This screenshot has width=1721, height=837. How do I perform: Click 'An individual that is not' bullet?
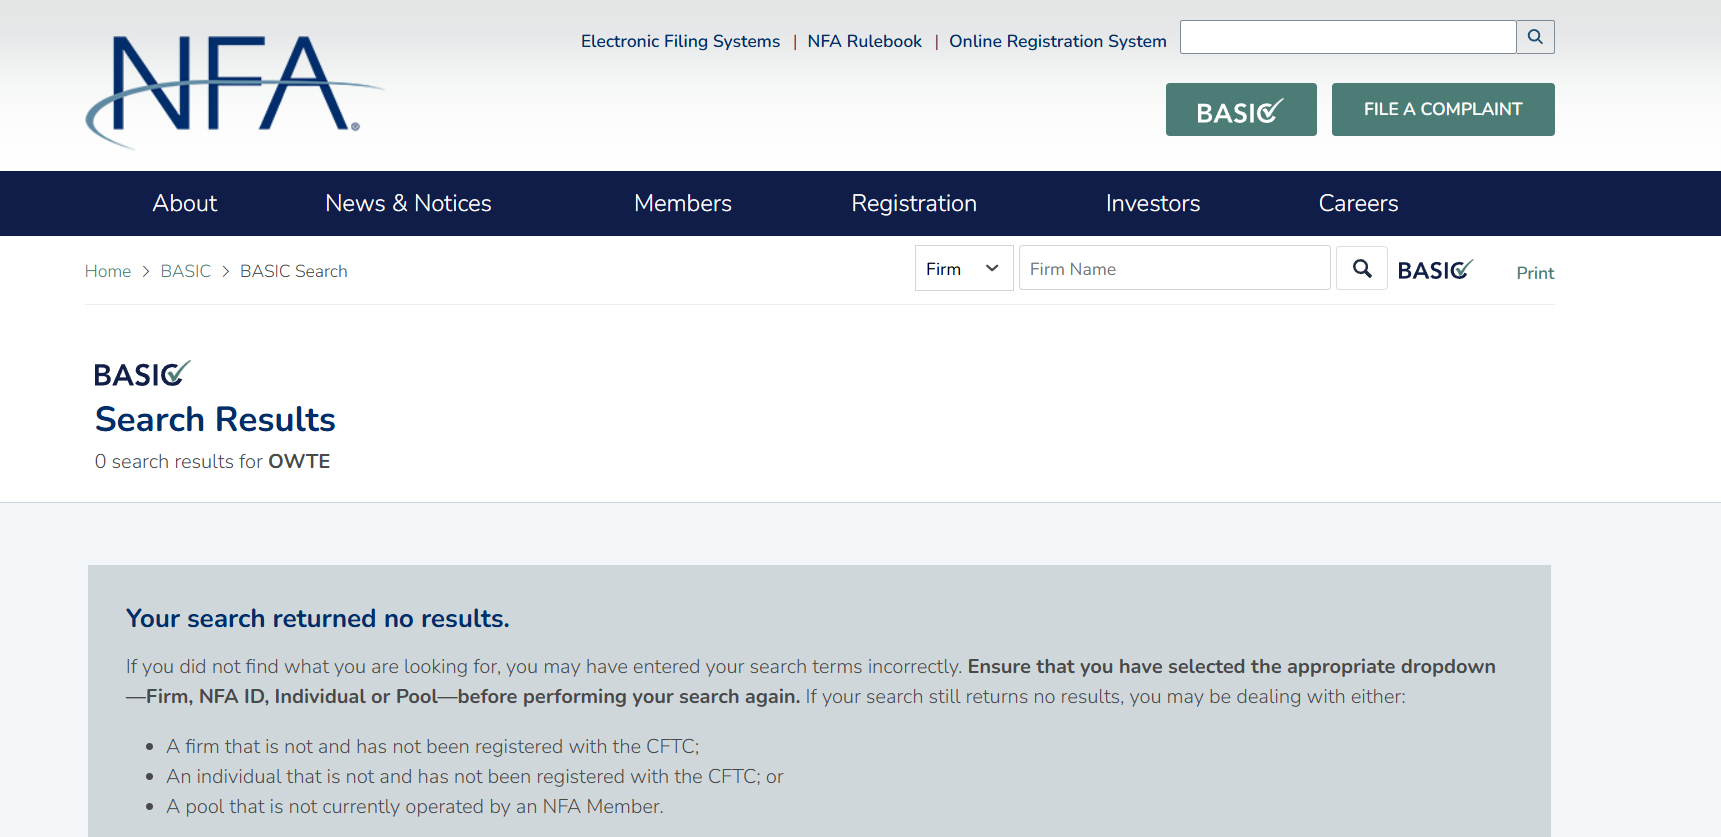pos(475,776)
